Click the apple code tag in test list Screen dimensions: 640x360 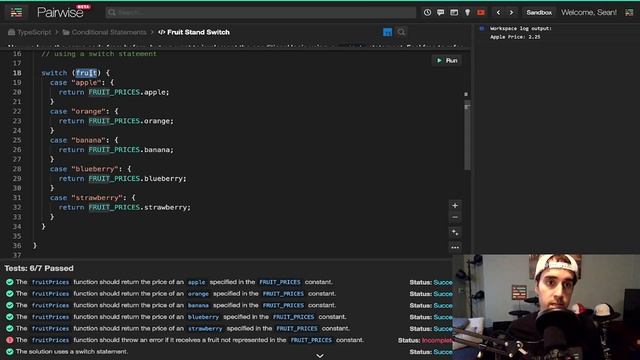pos(196,282)
